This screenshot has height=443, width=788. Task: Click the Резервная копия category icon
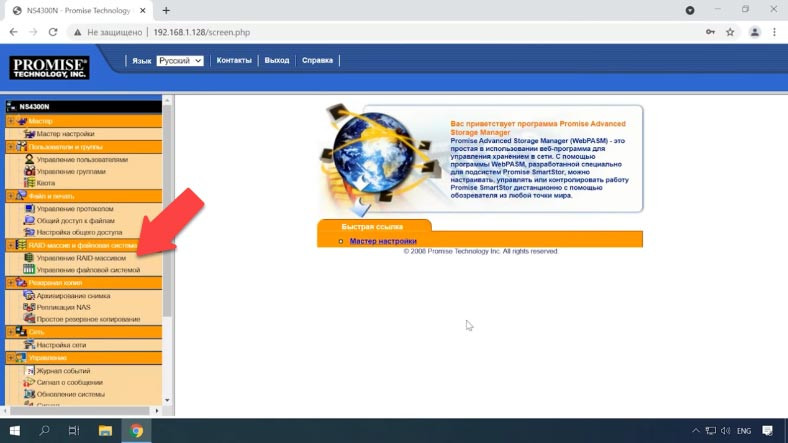pyautogui.click(x=21, y=283)
